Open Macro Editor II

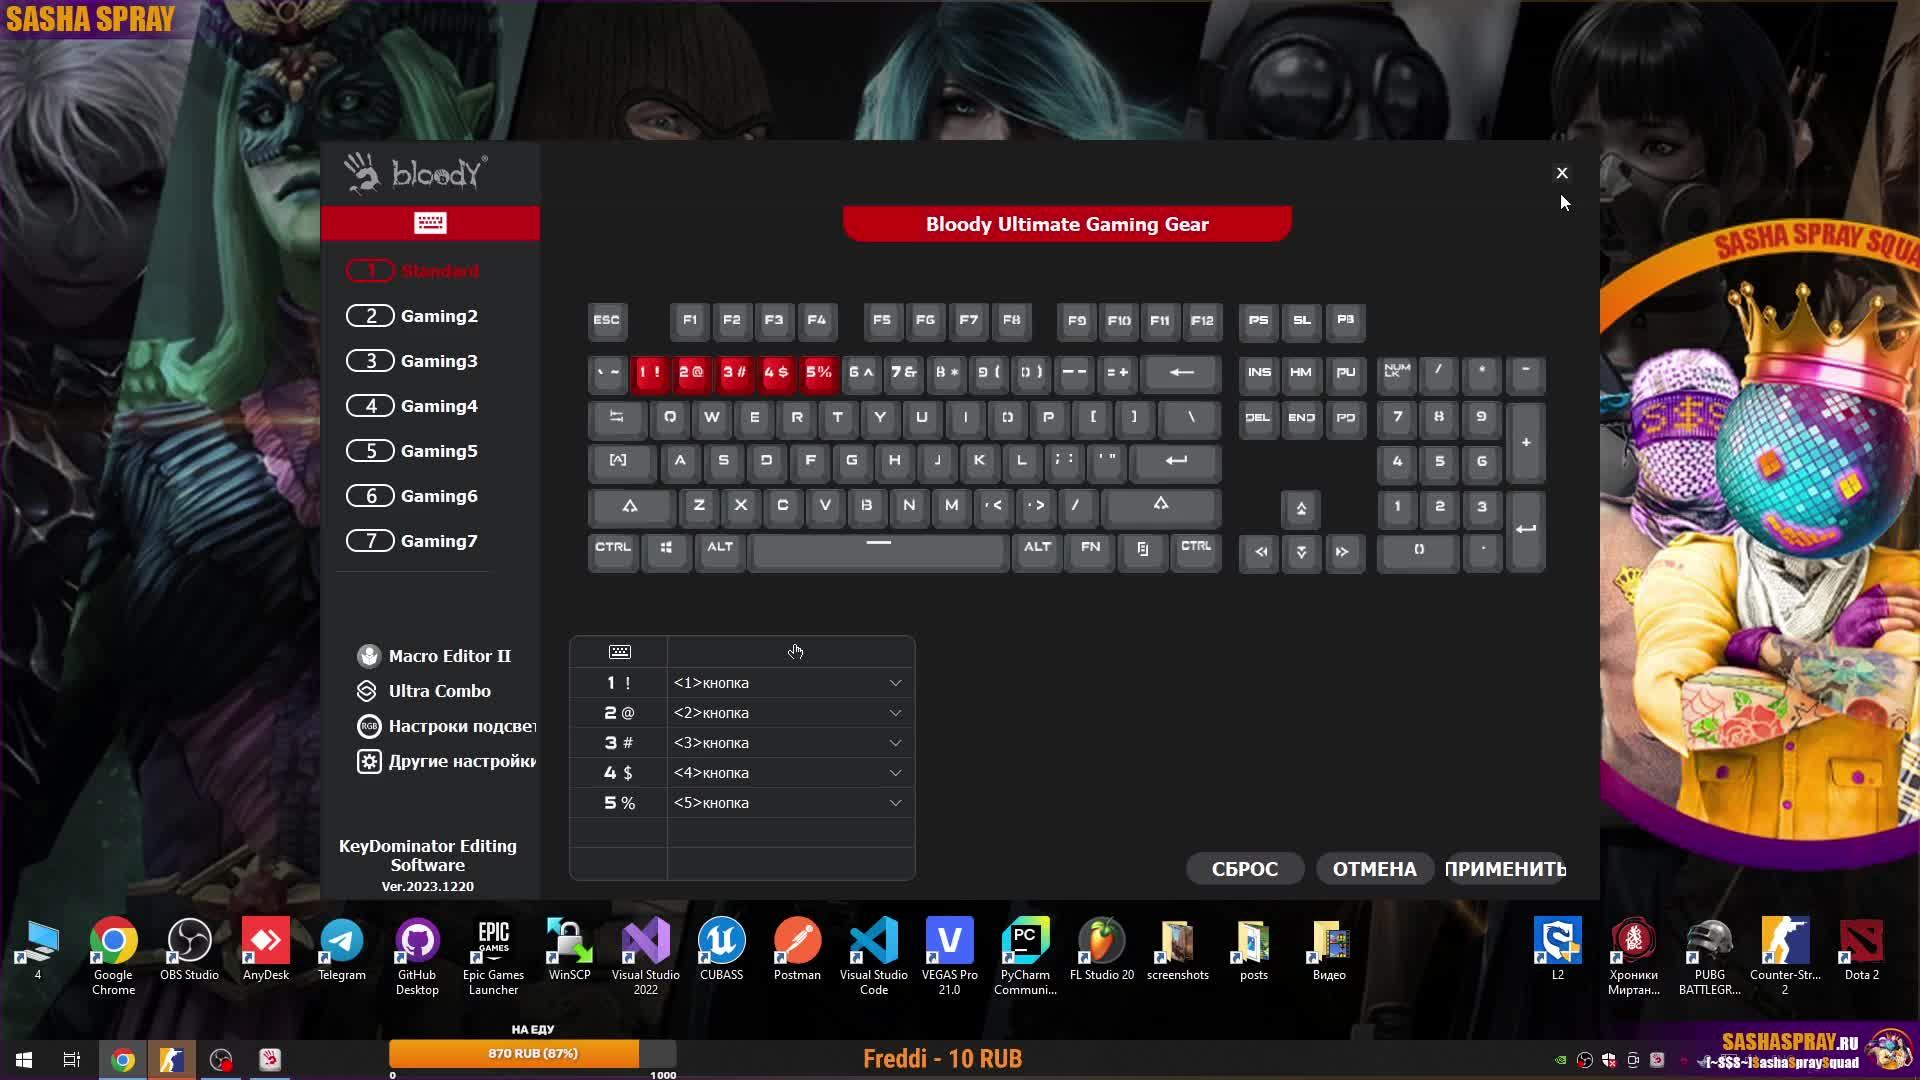pos(449,656)
